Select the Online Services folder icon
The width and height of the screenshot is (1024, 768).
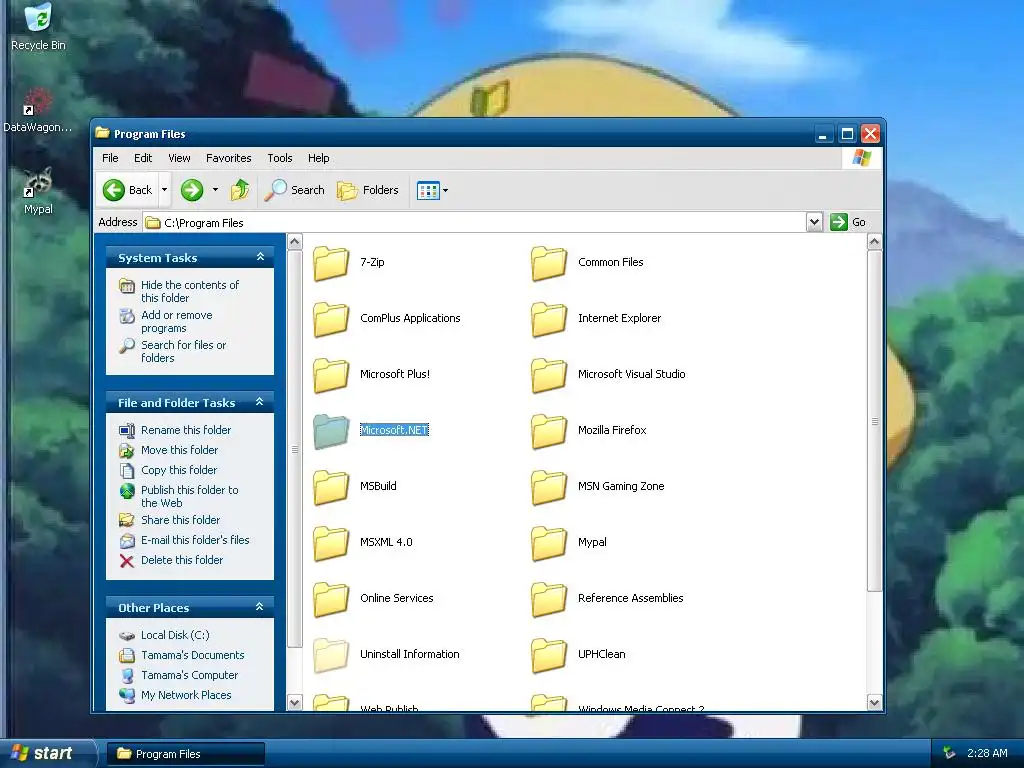(x=331, y=600)
